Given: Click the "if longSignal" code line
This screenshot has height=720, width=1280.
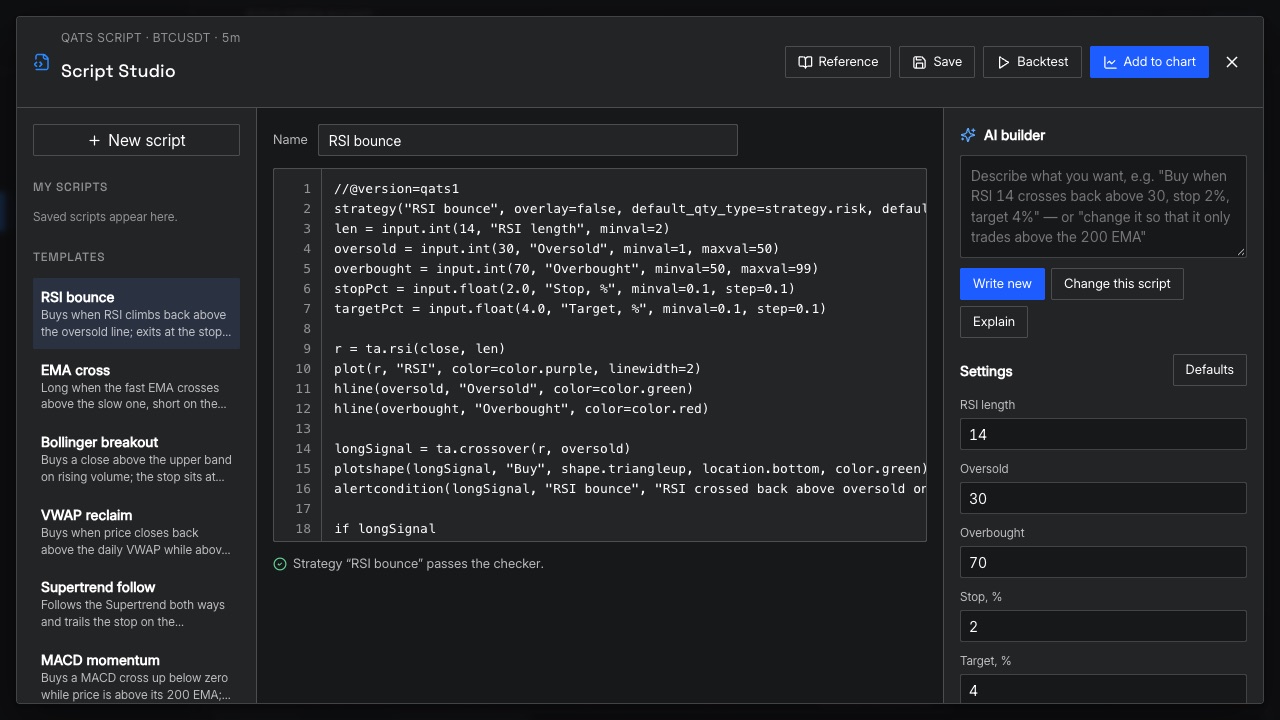Looking at the screenshot, I should pos(385,529).
